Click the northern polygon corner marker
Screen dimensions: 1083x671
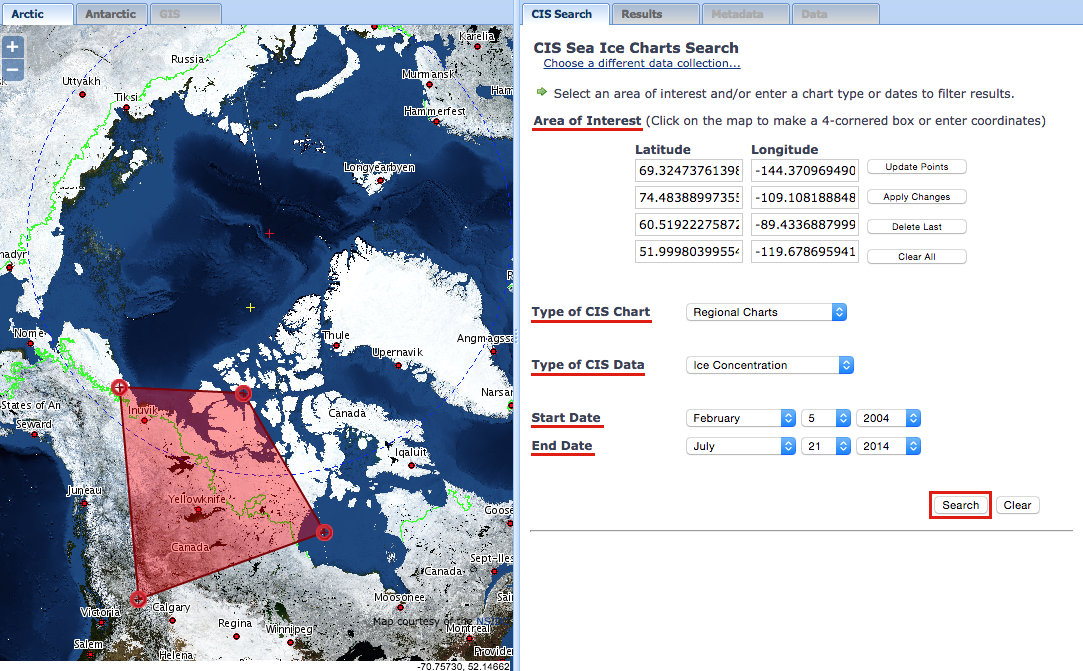click(x=243, y=393)
